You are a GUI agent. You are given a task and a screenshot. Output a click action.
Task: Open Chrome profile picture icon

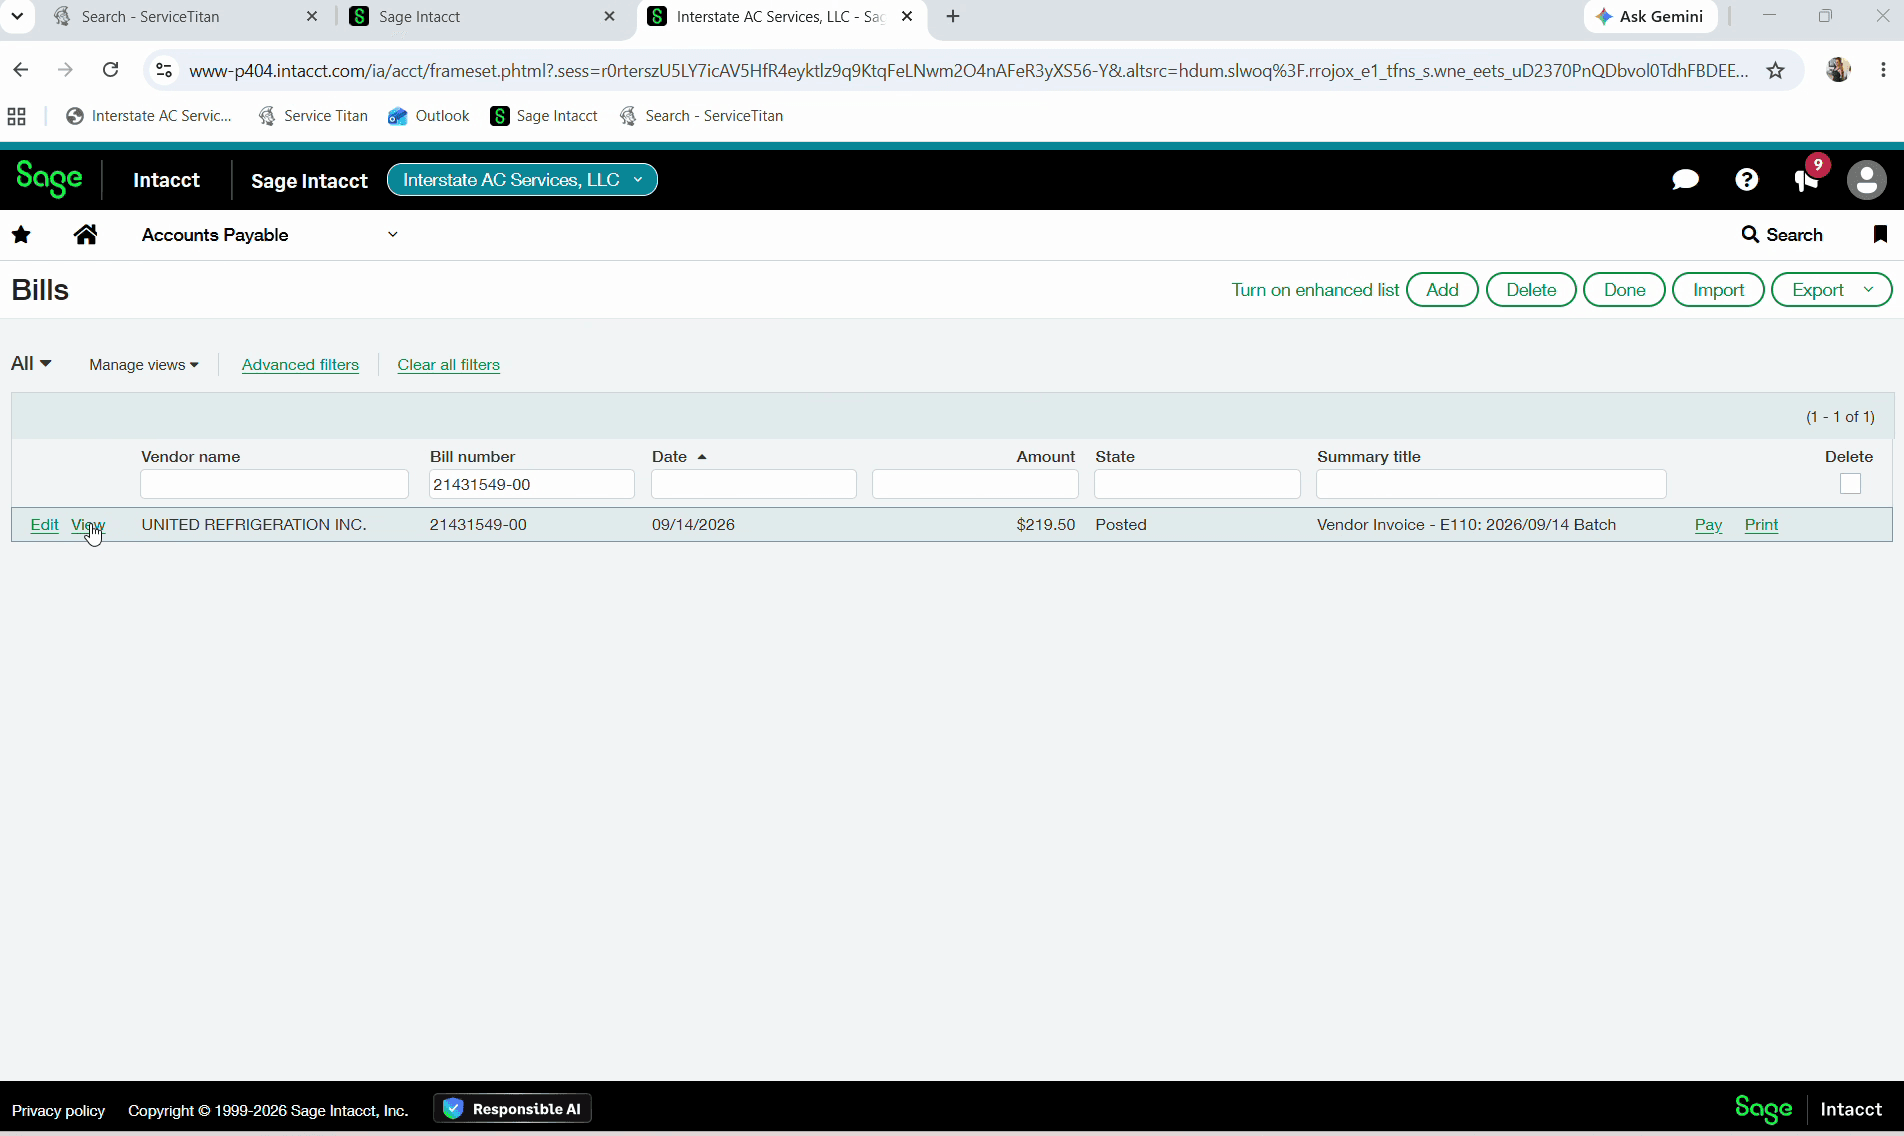click(1838, 70)
